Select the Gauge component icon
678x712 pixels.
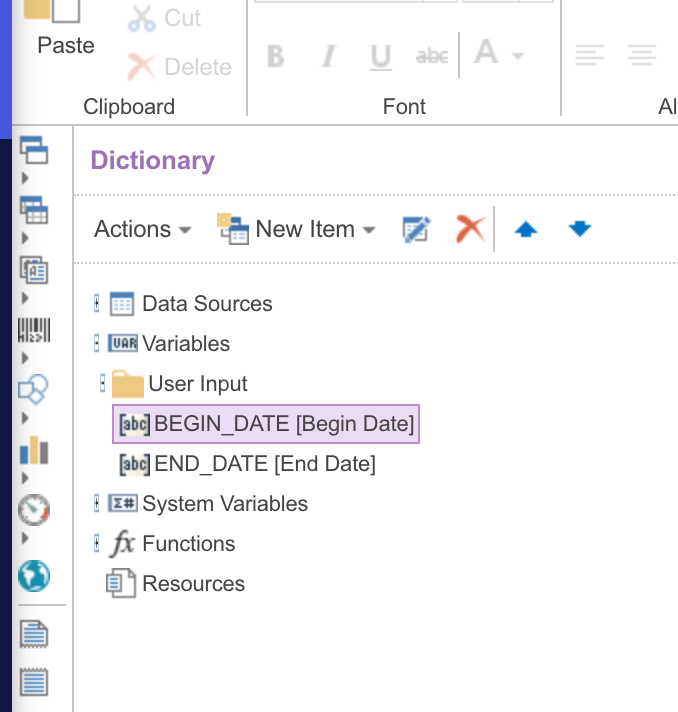(34, 511)
